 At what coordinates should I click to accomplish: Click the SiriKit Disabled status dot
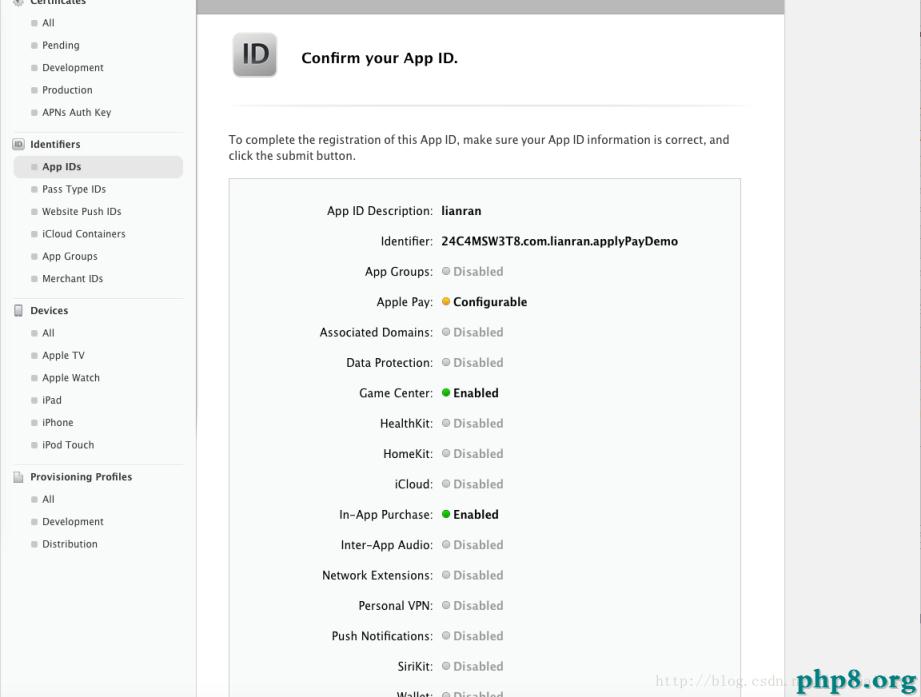click(x=446, y=666)
